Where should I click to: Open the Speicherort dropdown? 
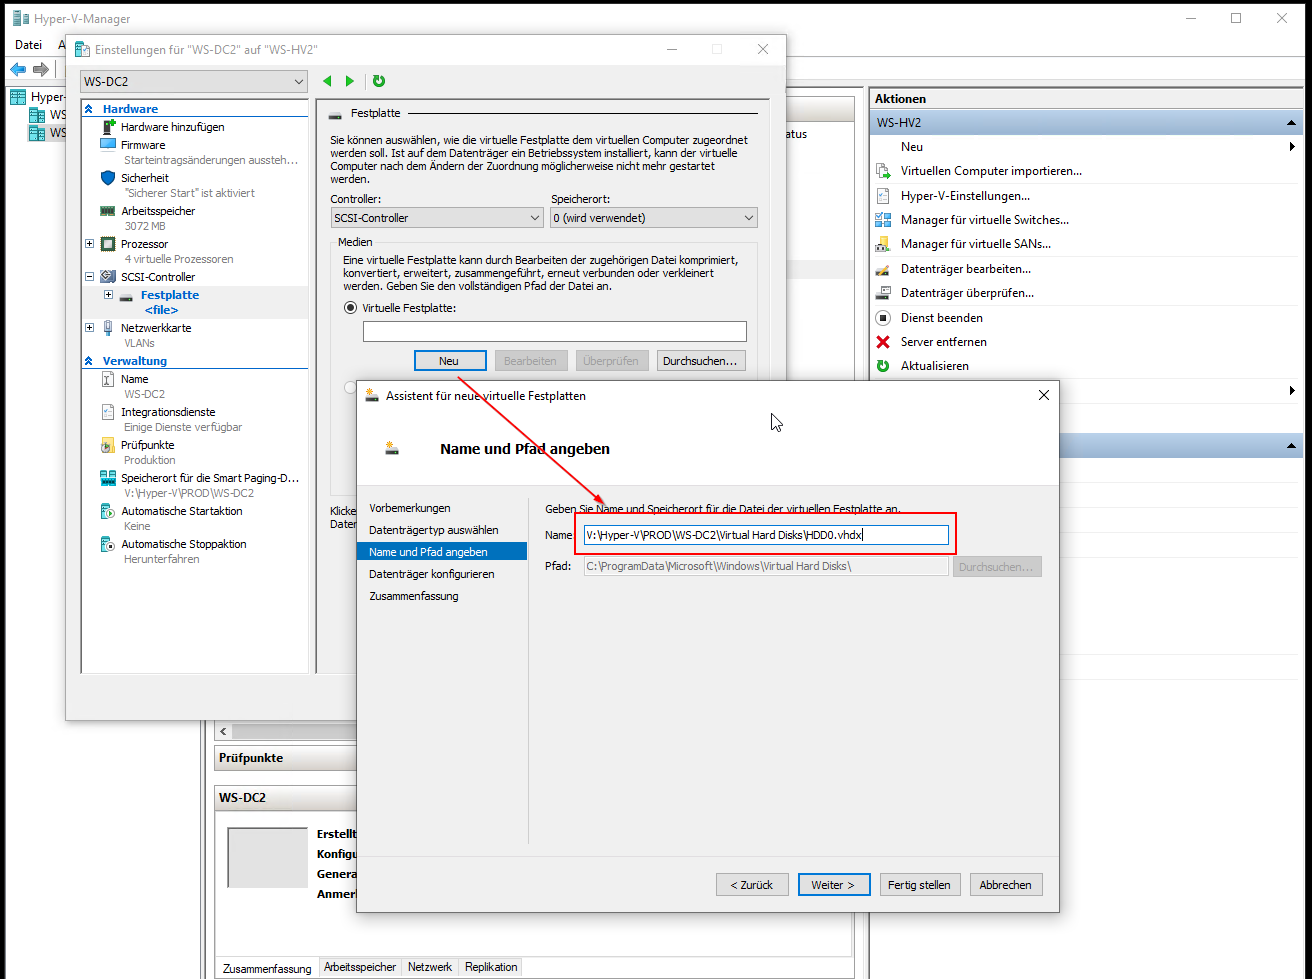(x=654, y=218)
